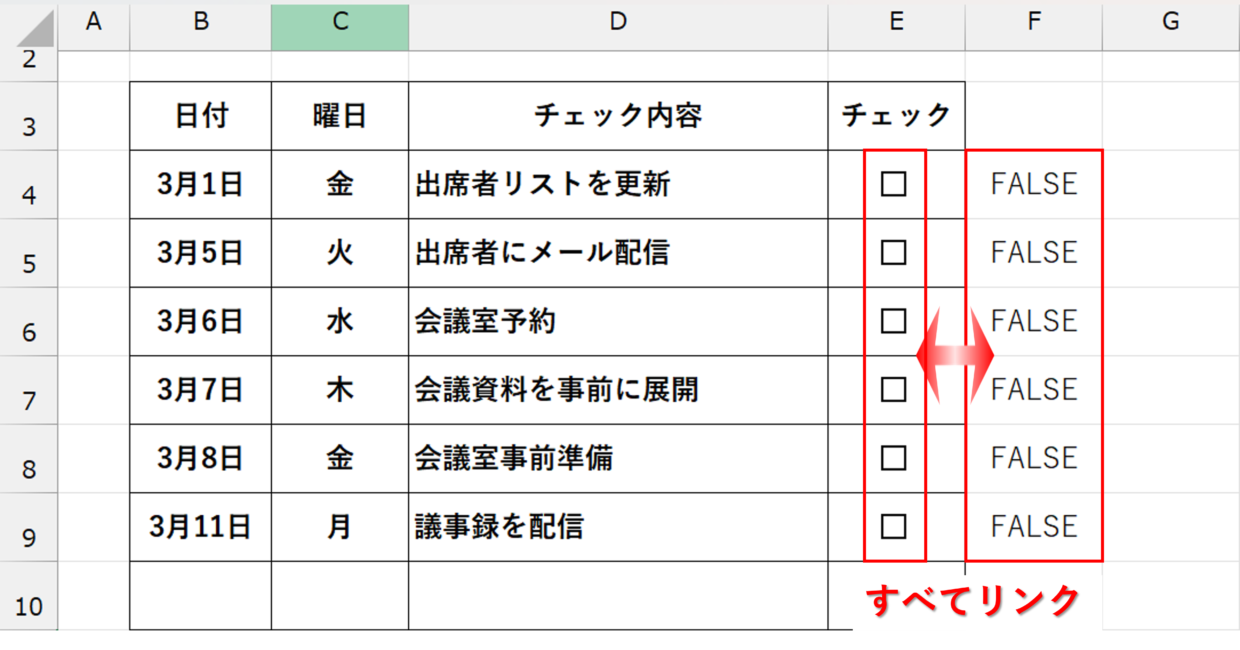1240x650 pixels.
Task: Click the cell with 木 weekday
Action: 340,390
